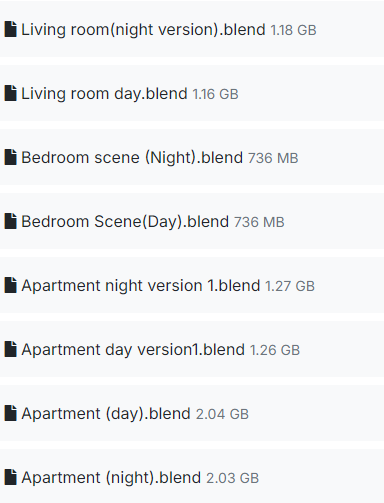Image resolution: width=384 pixels, height=503 pixels.
Task: Select the Bedroom scene (Night).blend file icon
Action: 10,157
